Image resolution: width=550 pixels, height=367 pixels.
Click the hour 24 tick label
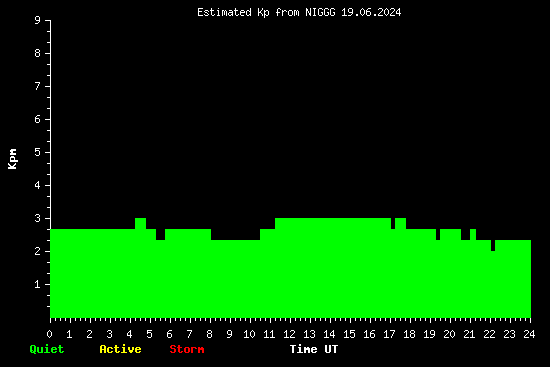(x=529, y=334)
